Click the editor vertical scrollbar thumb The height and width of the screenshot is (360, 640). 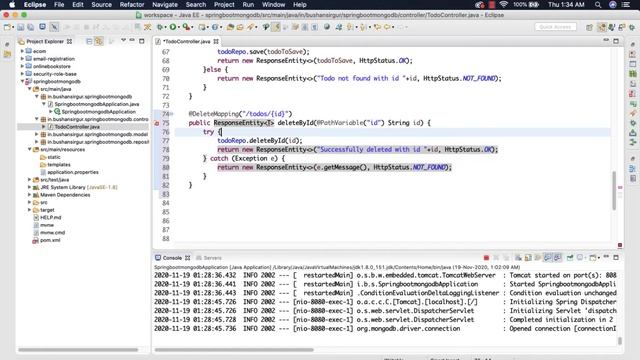coord(614,190)
